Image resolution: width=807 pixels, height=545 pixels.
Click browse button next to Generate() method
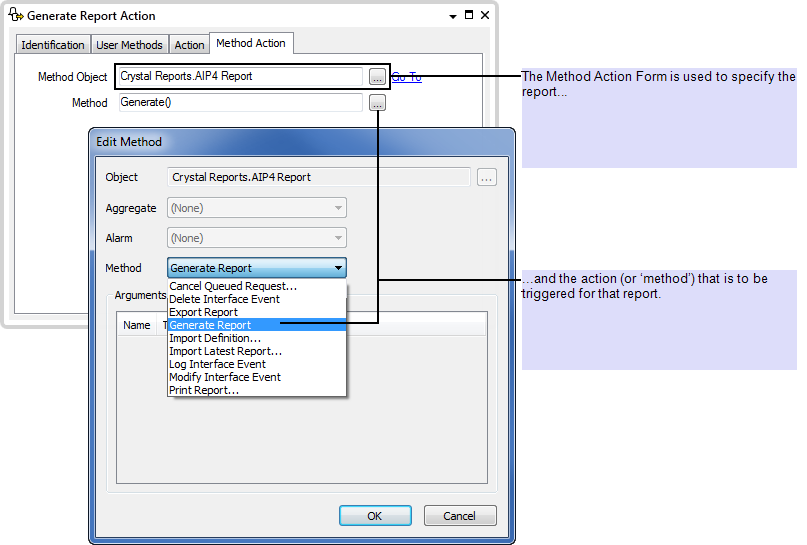(376, 102)
